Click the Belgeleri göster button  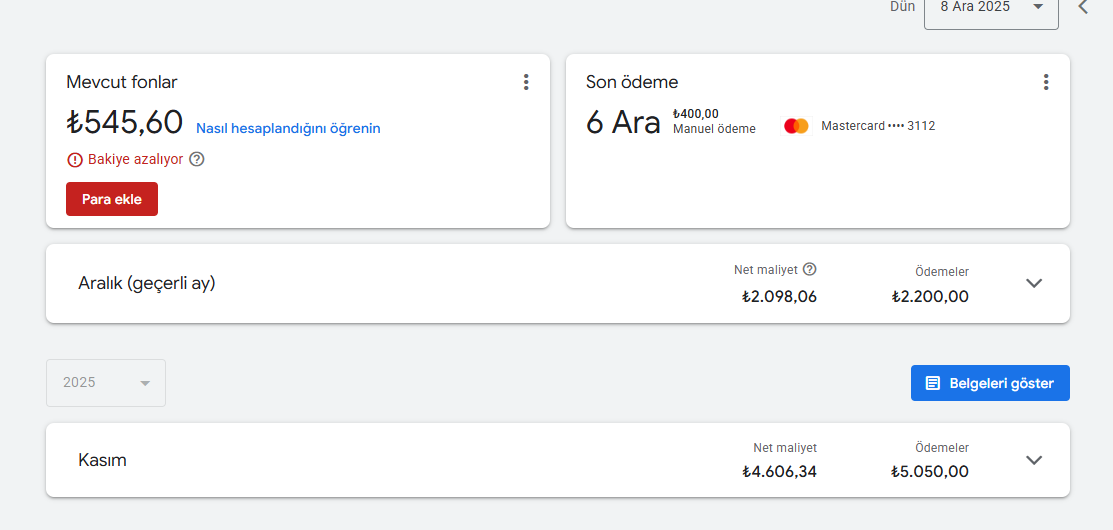[990, 383]
